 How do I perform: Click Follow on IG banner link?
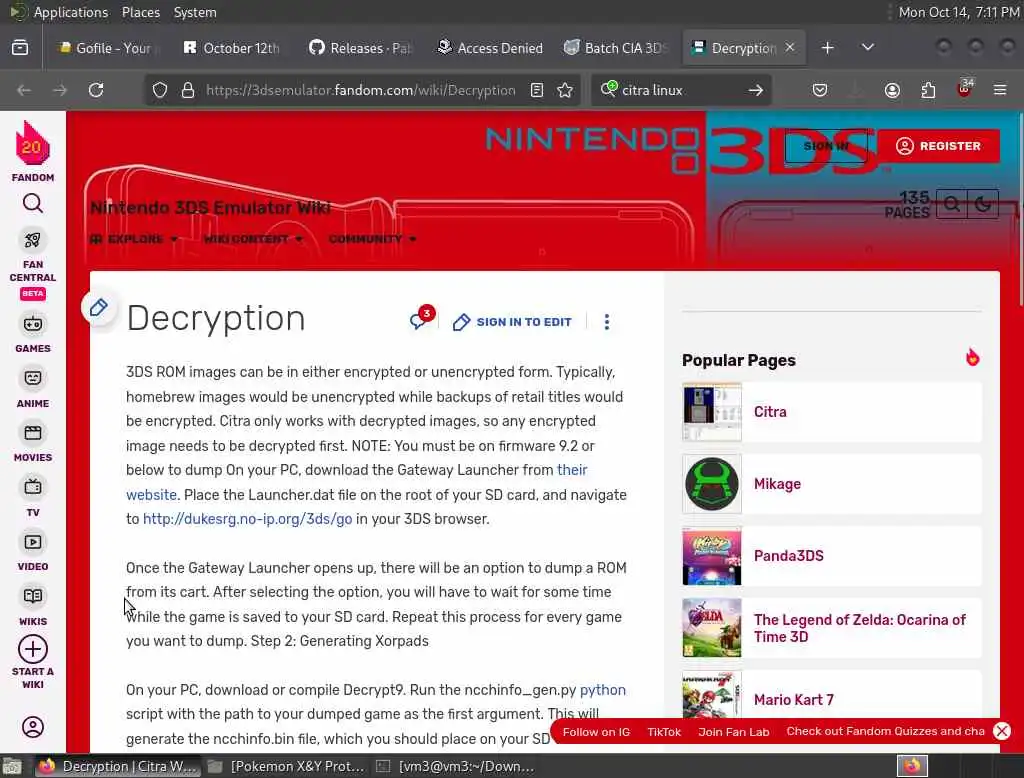(x=596, y=732)
